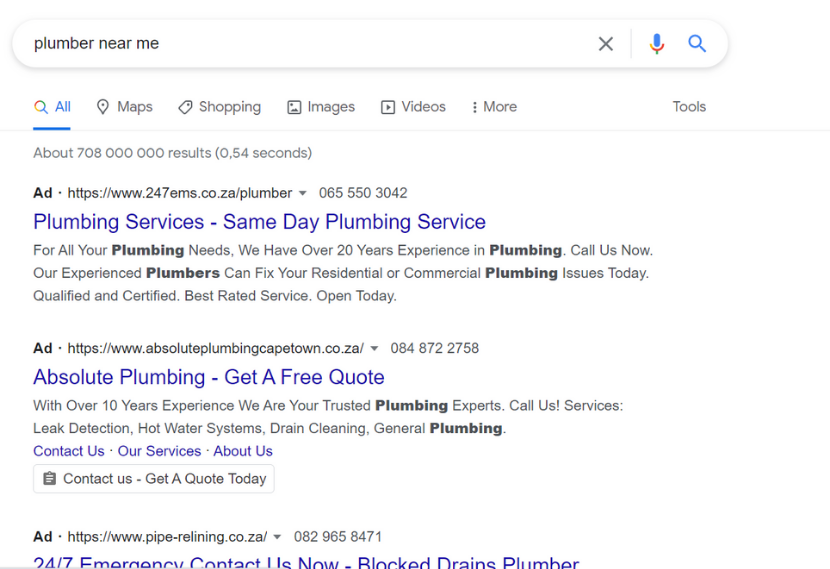Expand the absoluteplumbingcapetown.co.za ad dropdown arrow
830x569 pixels.
pos(374,348)
